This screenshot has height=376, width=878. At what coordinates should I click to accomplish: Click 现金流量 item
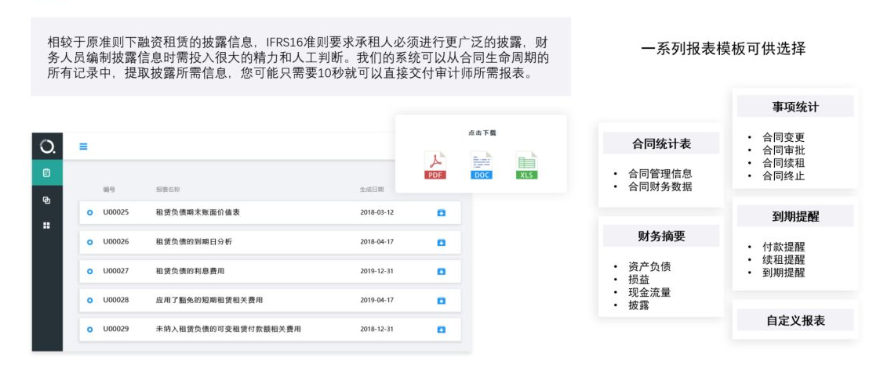[650, 292]
